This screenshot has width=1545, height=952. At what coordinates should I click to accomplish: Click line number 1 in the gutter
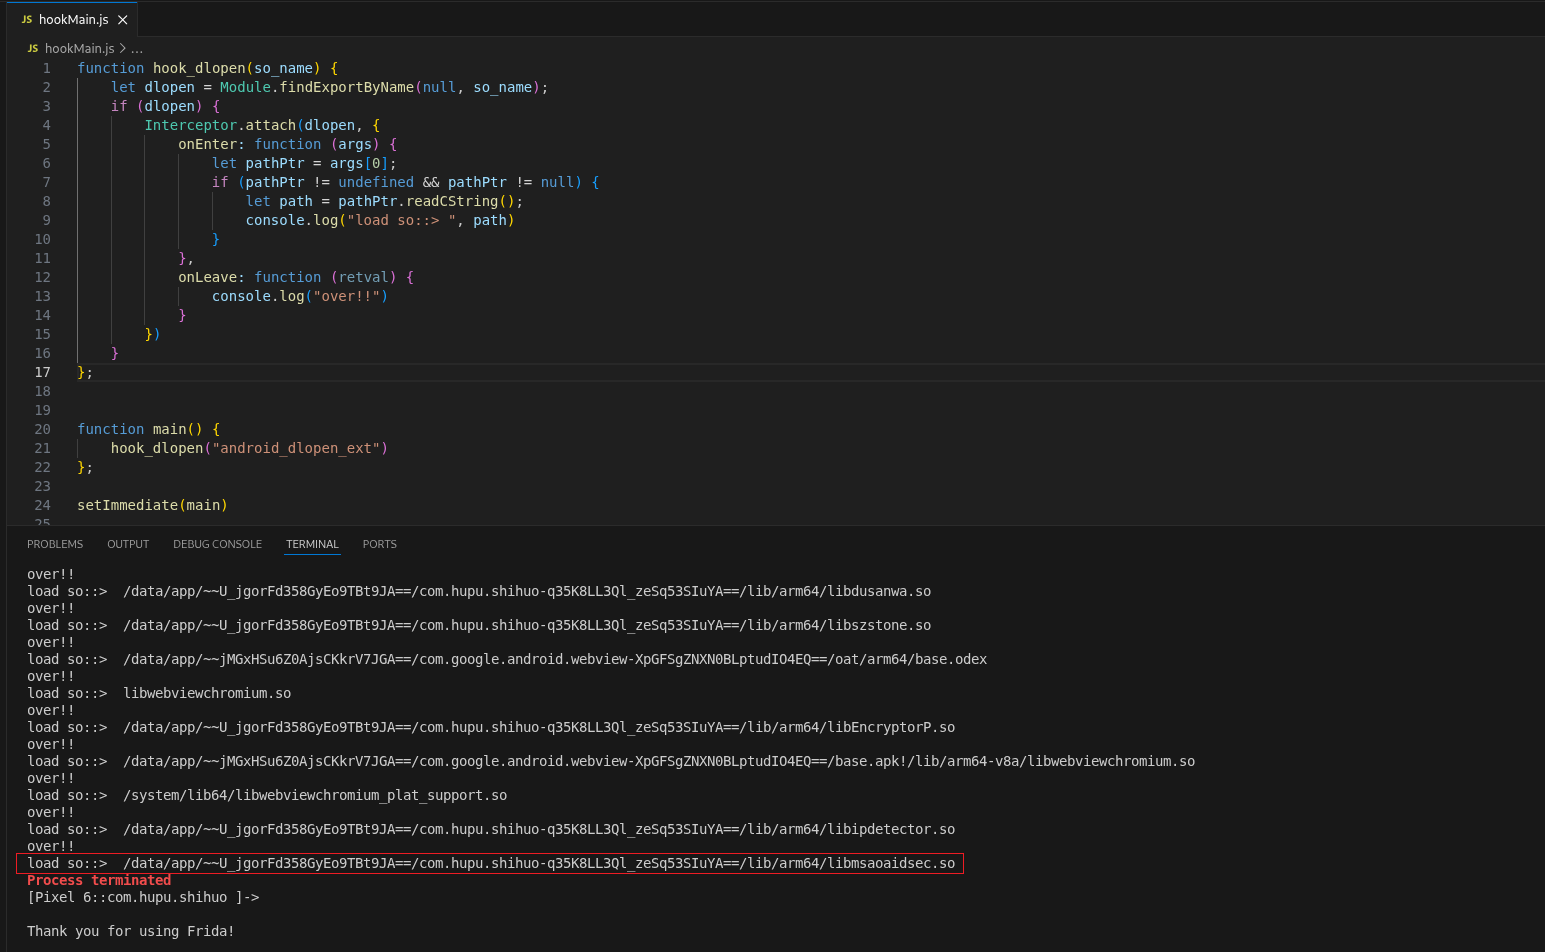46,68
